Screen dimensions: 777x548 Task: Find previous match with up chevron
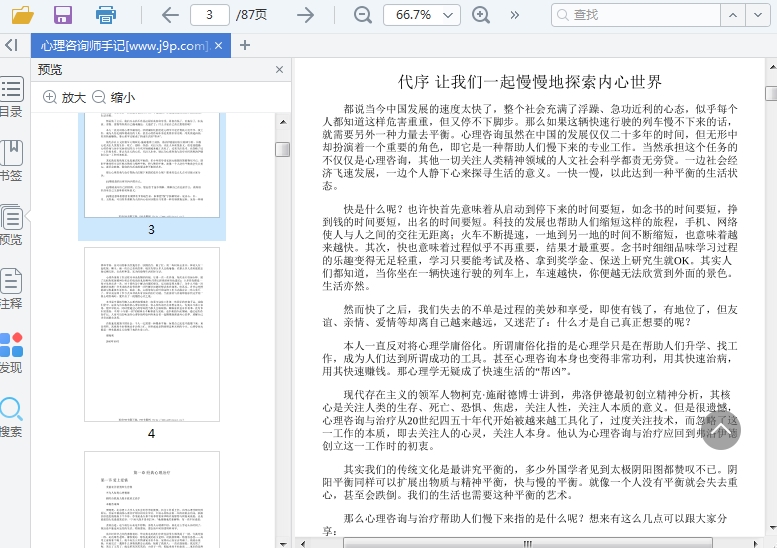(732, 15)
